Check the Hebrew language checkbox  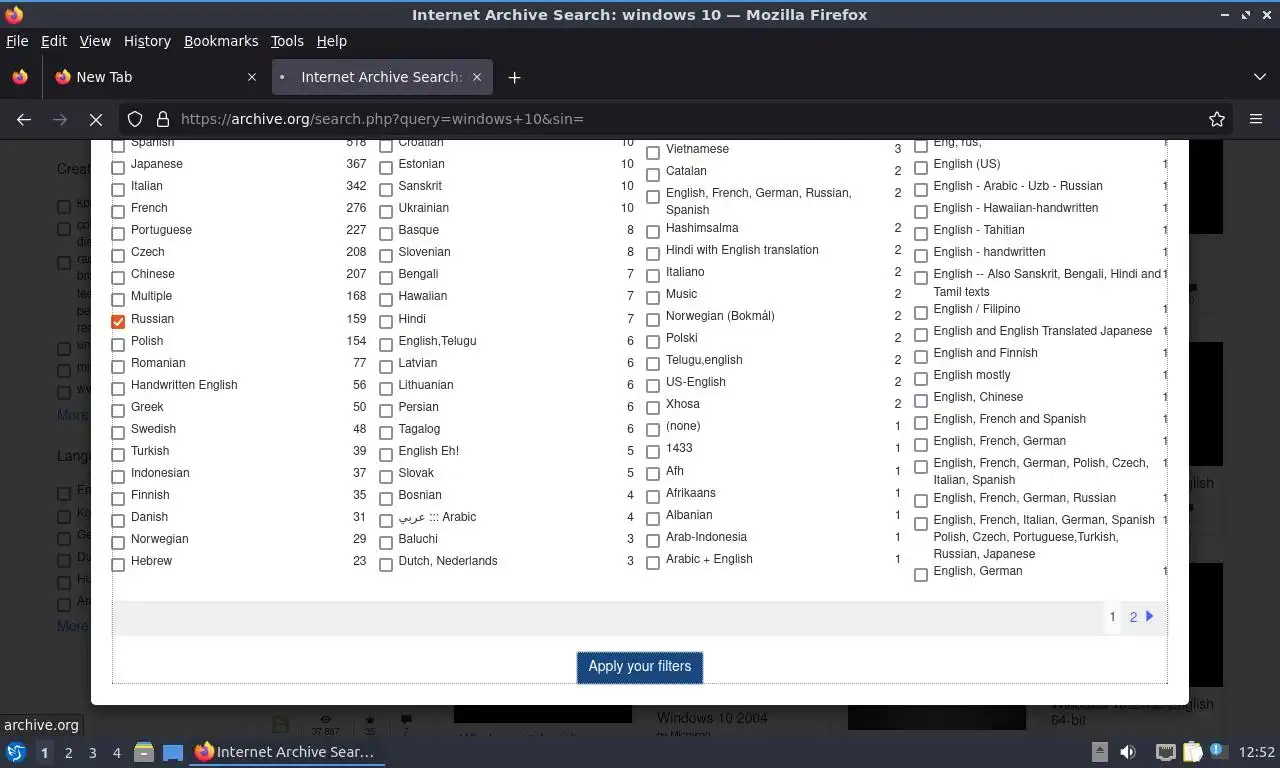pos(118,564)
